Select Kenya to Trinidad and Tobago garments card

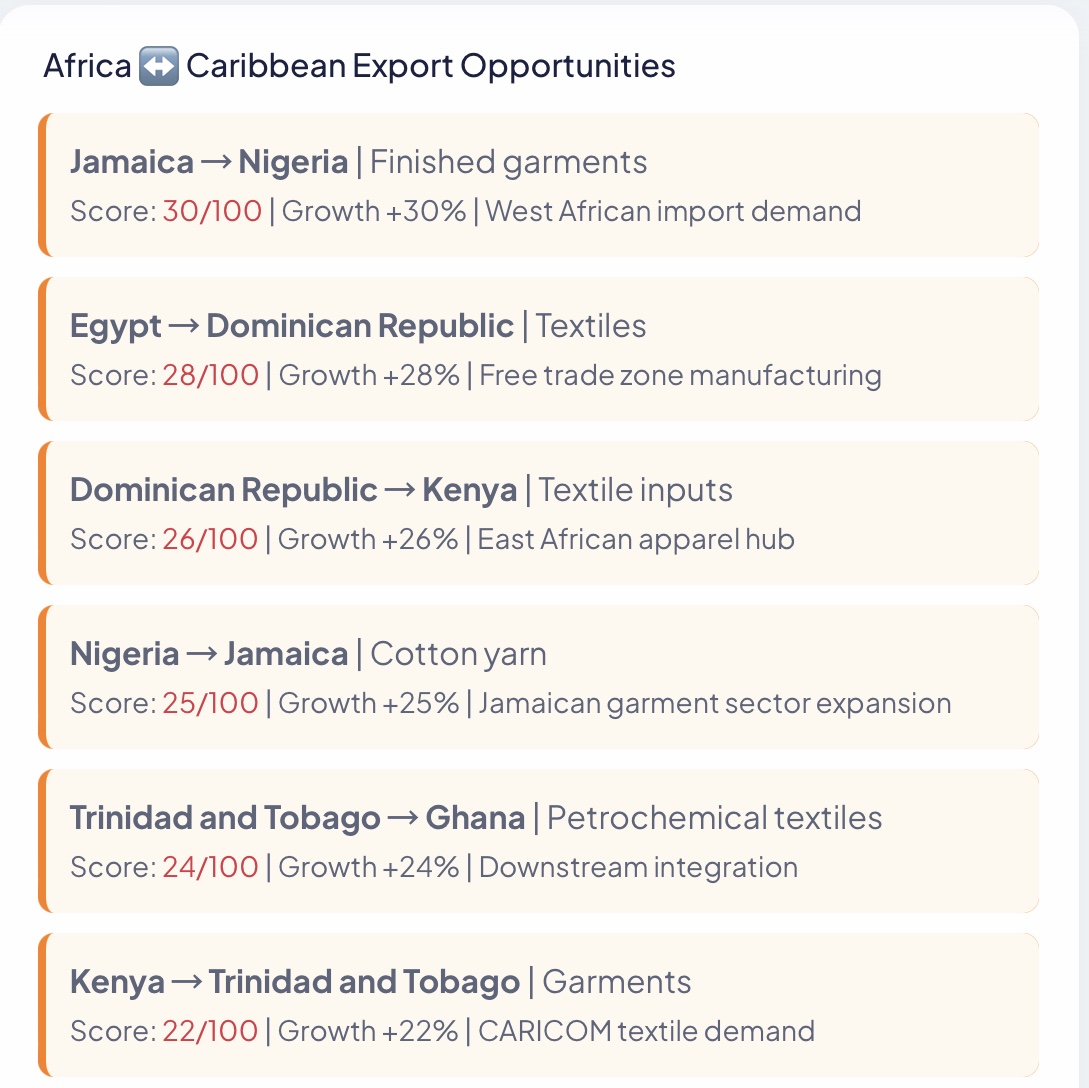(x=538, y=1005)
